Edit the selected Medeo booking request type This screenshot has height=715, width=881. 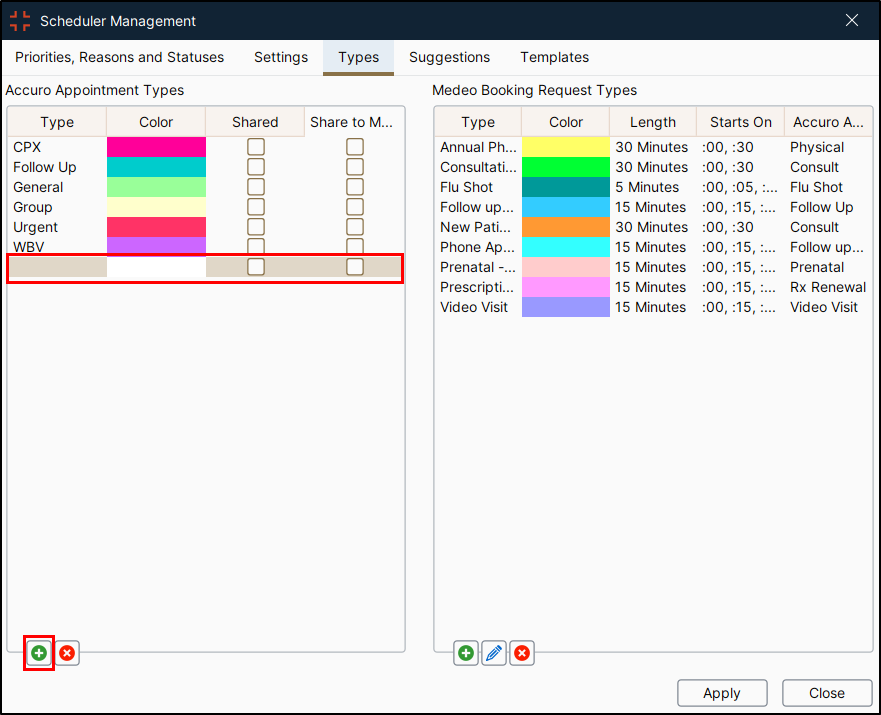tap(494, 654)
